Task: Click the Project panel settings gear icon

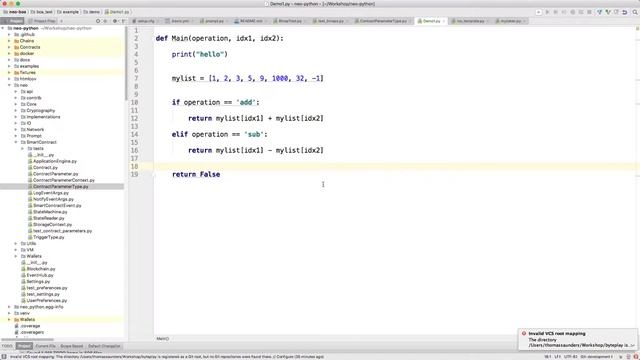Action: point(115,21)
